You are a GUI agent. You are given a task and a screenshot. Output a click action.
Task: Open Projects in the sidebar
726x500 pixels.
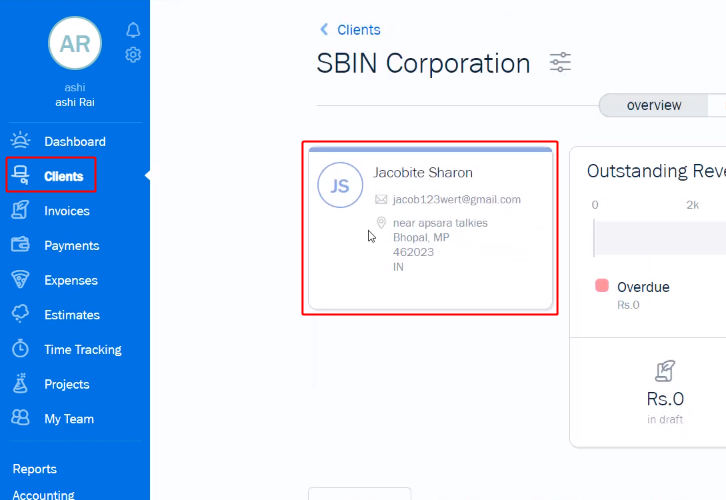pyautogui.click(x=67, y=384)
